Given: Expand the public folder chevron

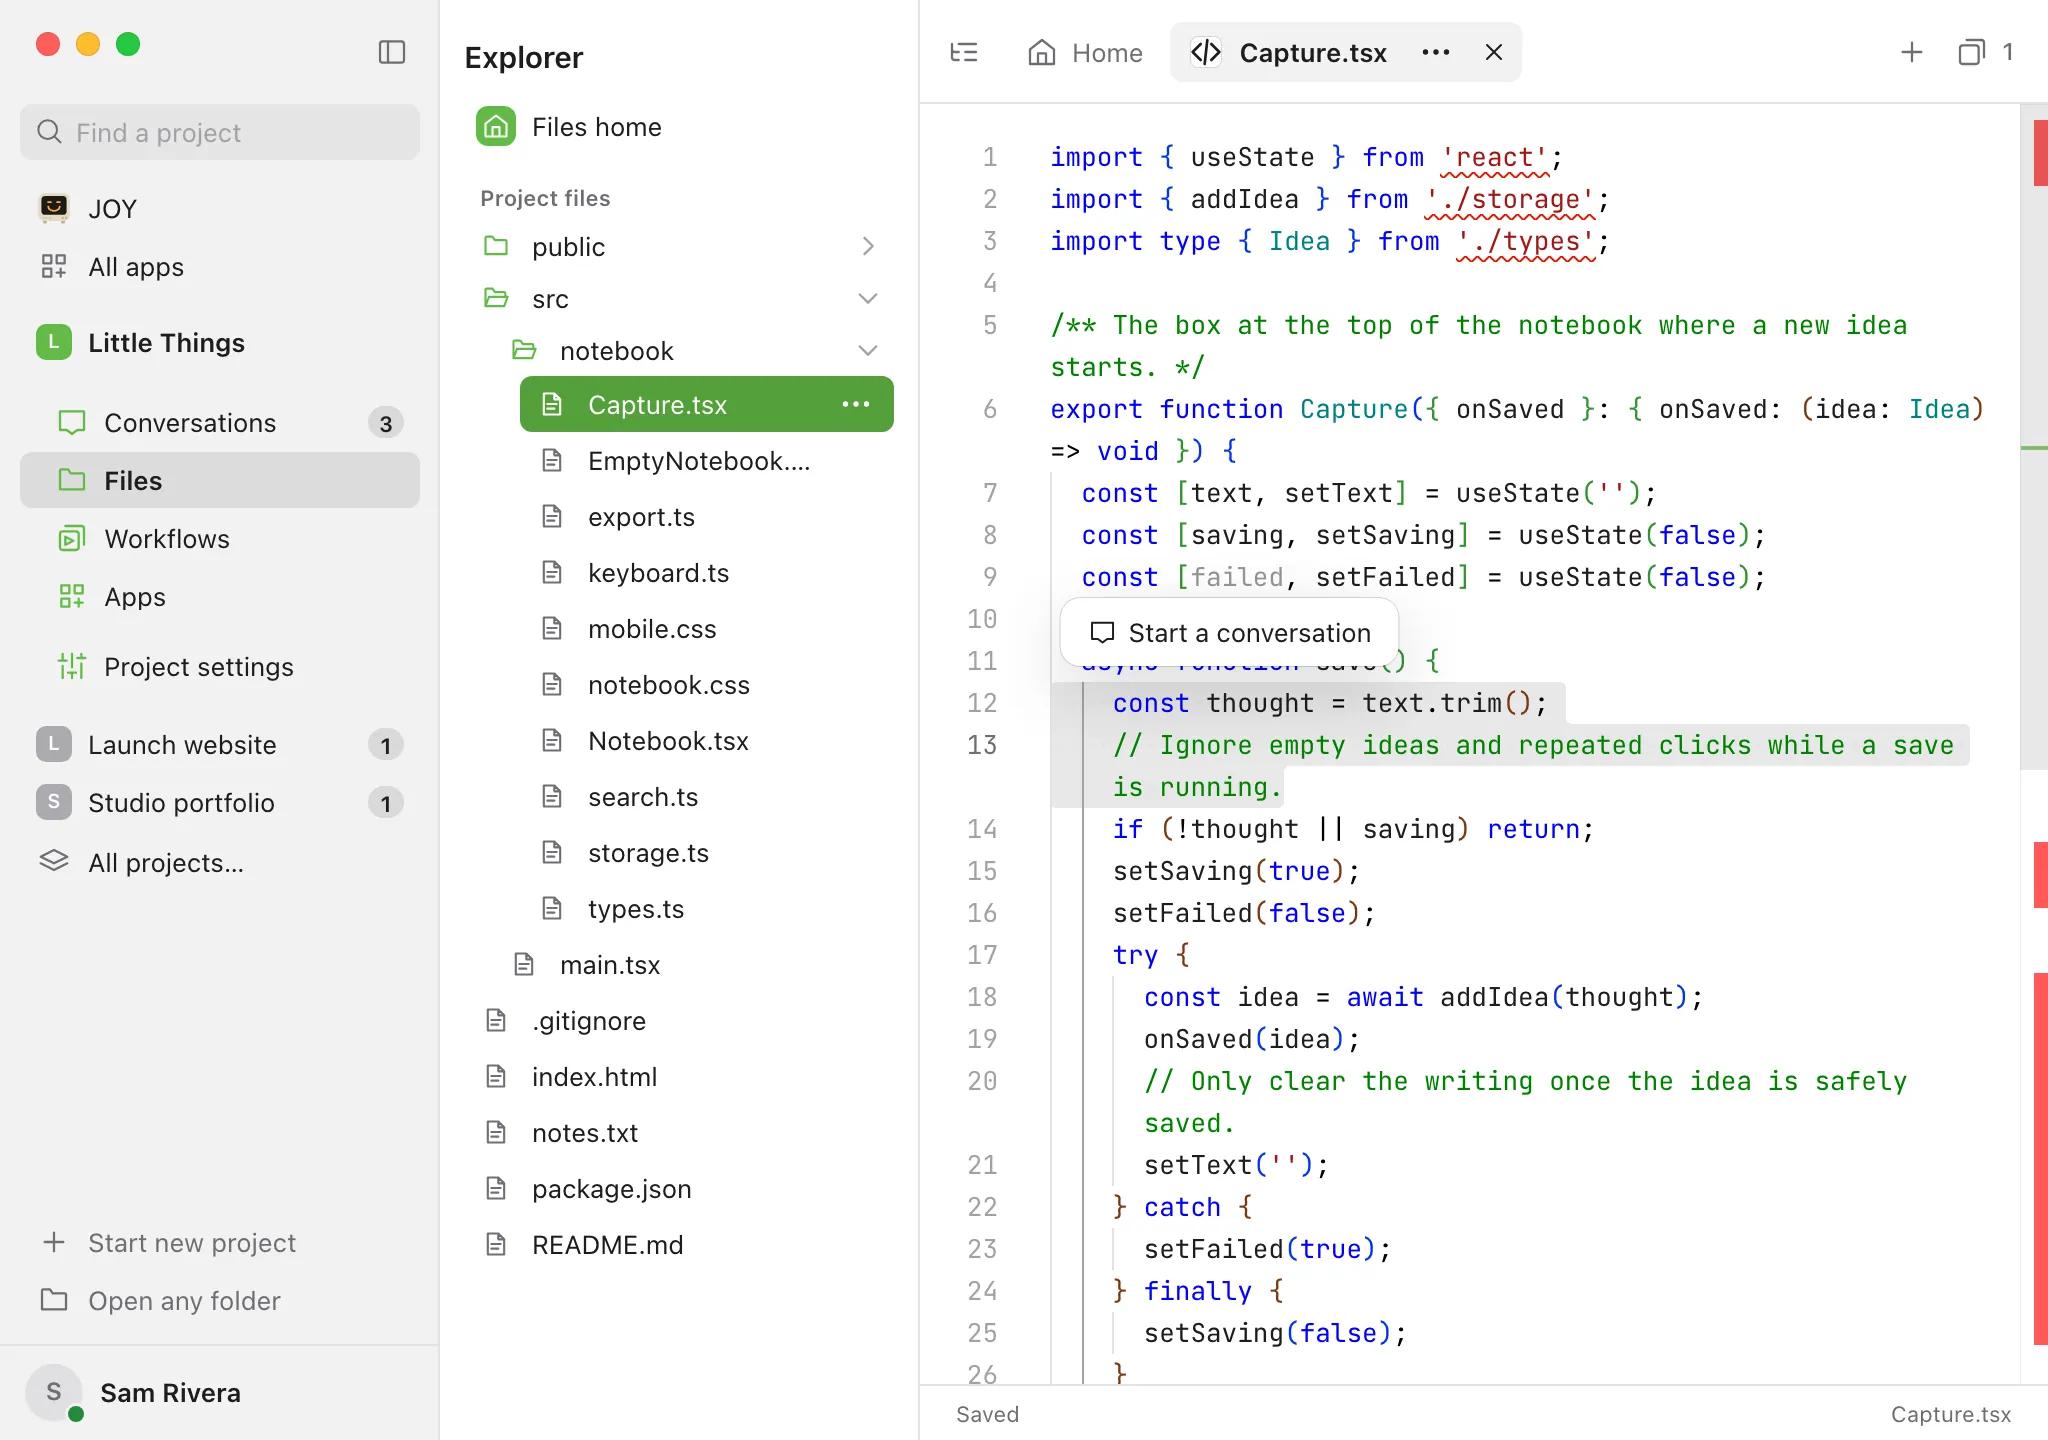Looking at the screenshot, I should point(868,246).
